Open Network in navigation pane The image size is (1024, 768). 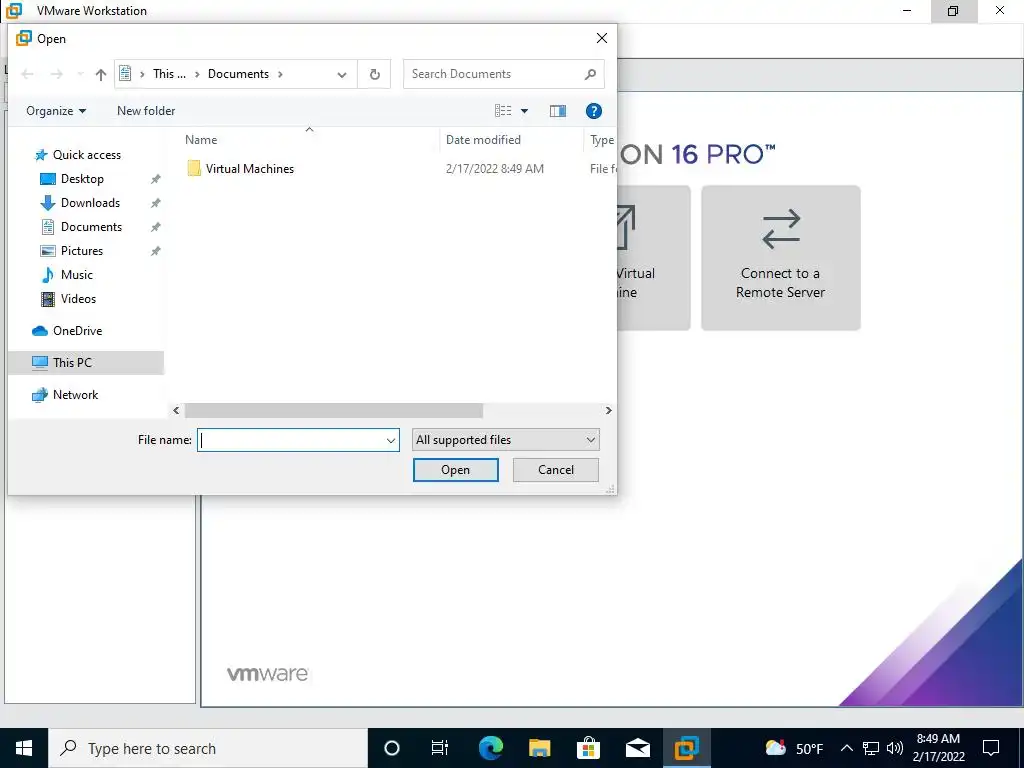click(75, 395)
